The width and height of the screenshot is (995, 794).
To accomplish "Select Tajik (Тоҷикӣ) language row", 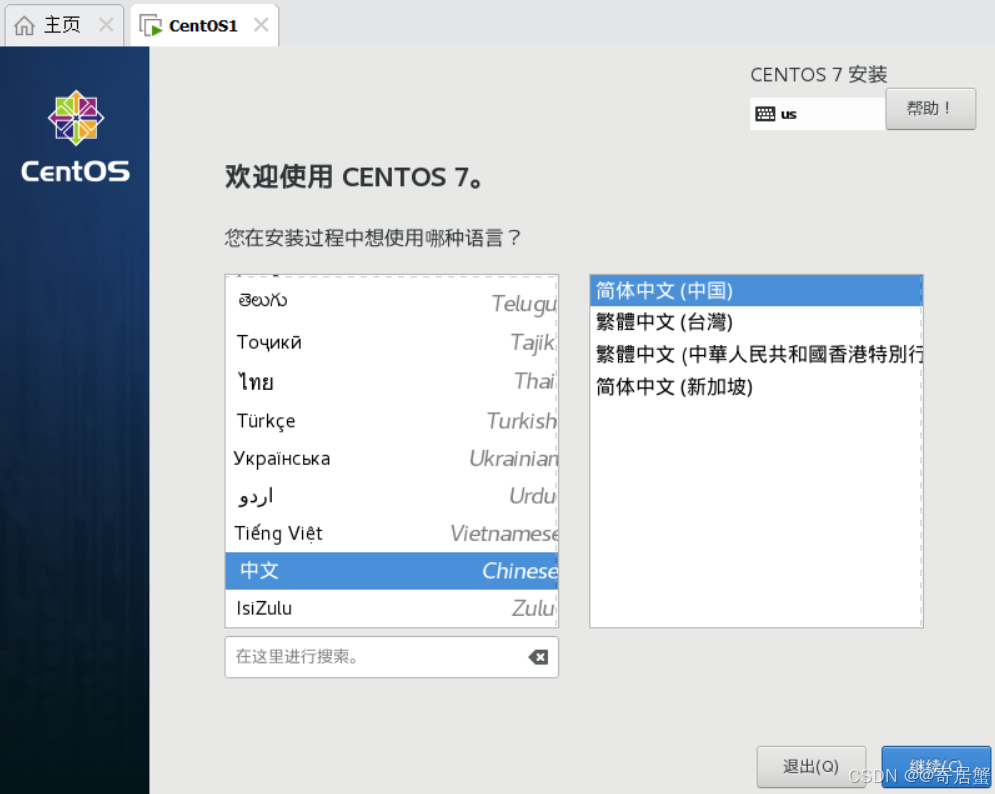I will (392, 343).
